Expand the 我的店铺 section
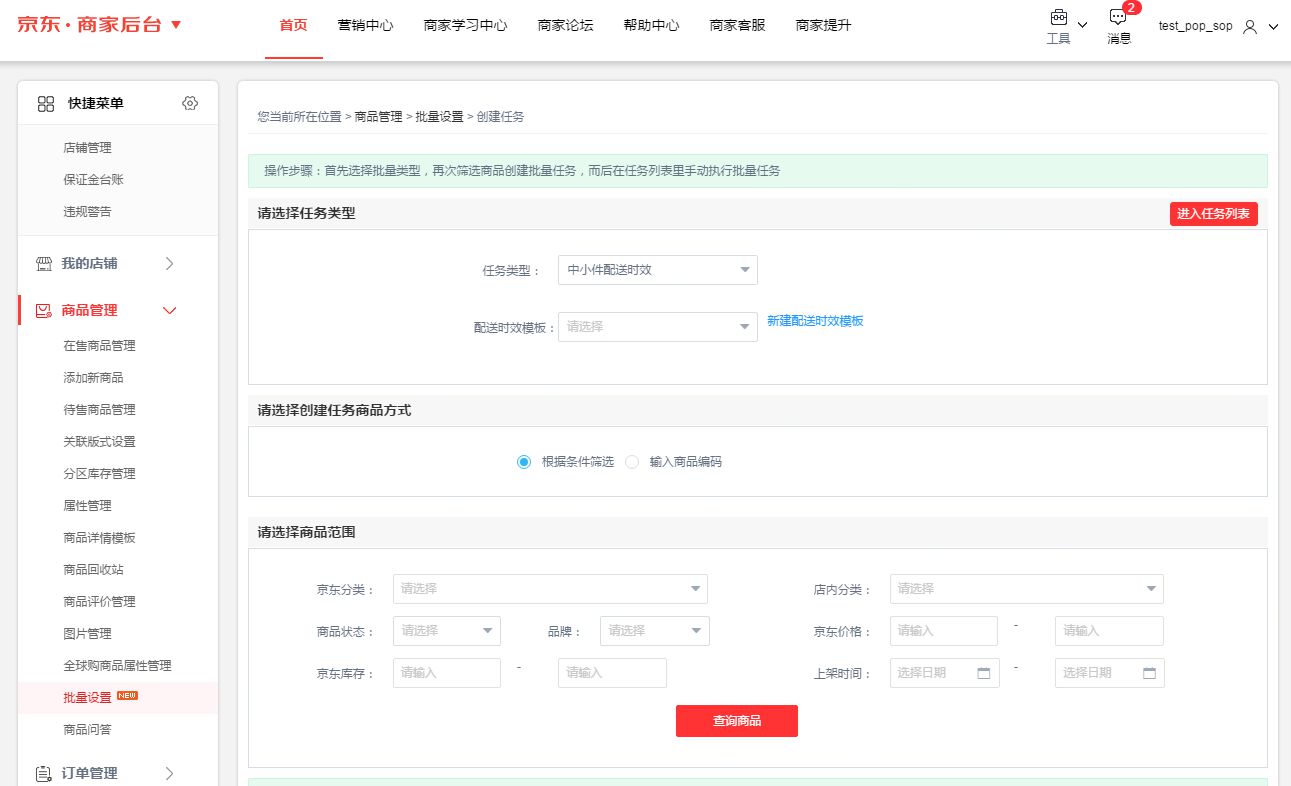Image resolution: width=1291 pixels, height=786 pixels. [x=170, y=264]
